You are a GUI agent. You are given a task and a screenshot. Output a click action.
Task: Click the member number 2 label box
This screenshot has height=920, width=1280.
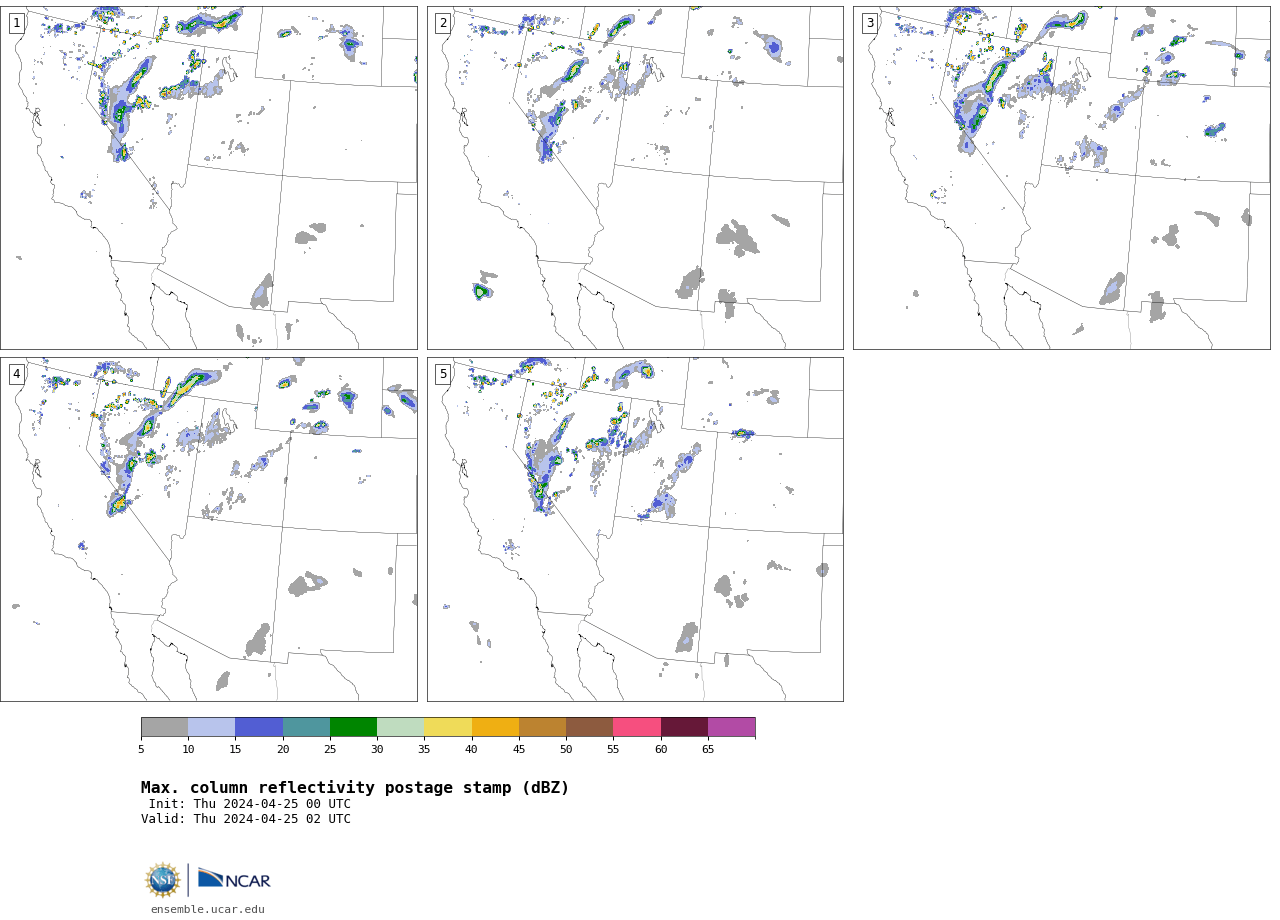click(443, 23)
